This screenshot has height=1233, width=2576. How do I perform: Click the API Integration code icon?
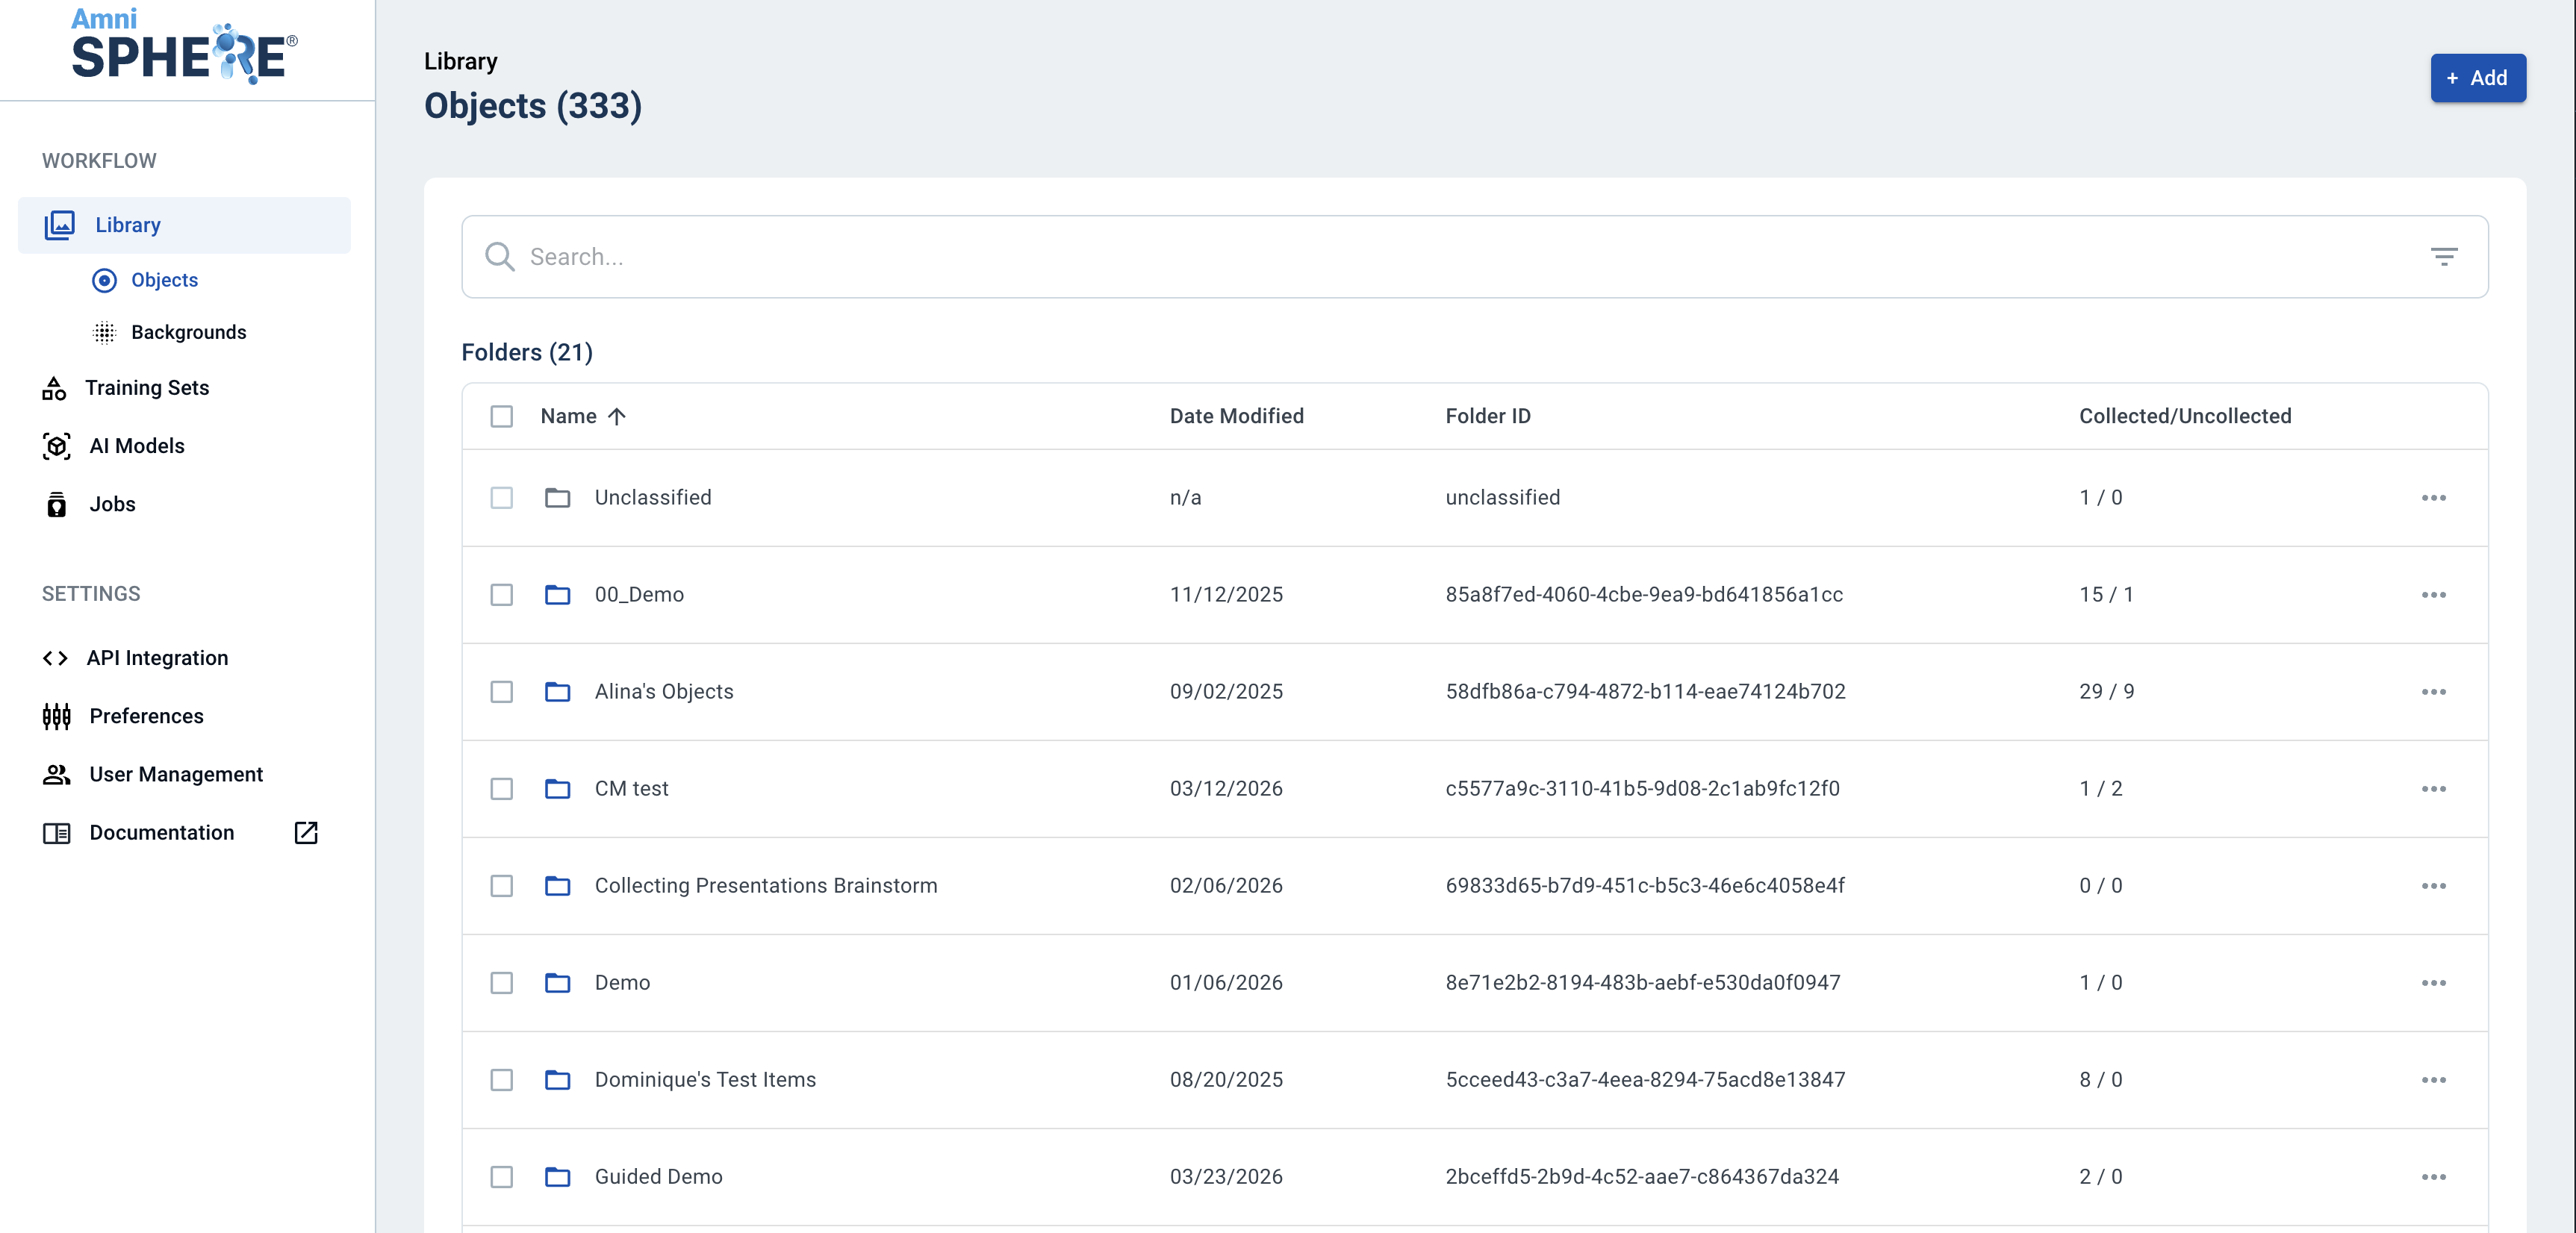pyautogui.click(x=55, y=658)
